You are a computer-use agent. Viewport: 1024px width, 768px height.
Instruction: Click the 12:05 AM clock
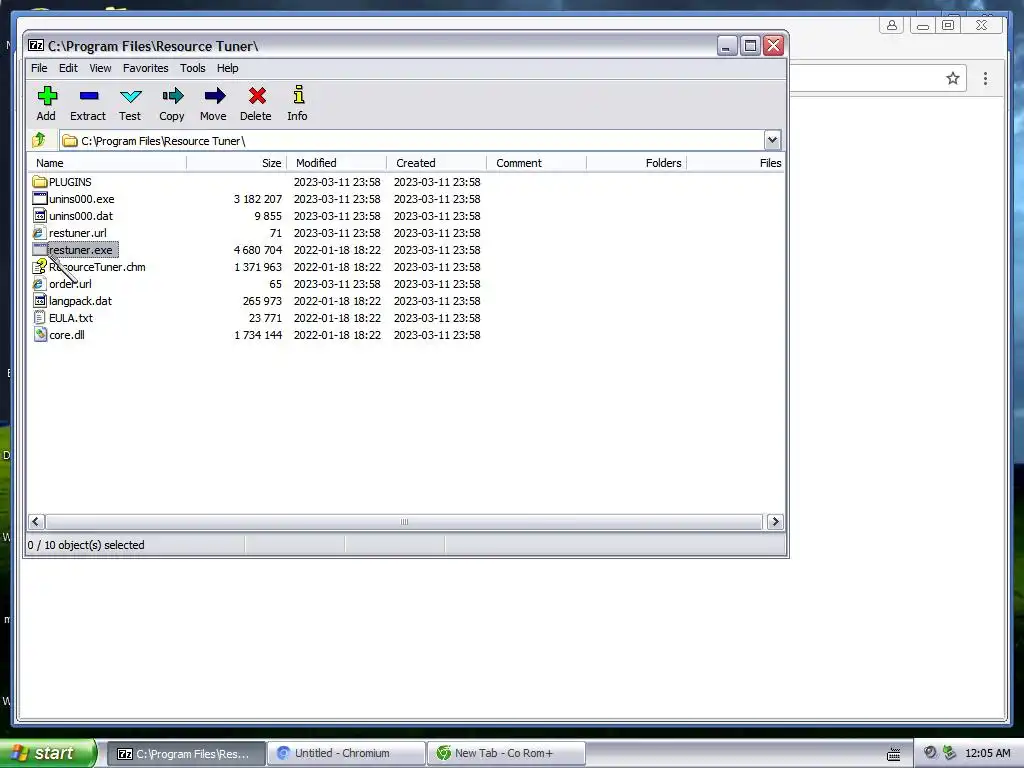click(x=987, y=753)
